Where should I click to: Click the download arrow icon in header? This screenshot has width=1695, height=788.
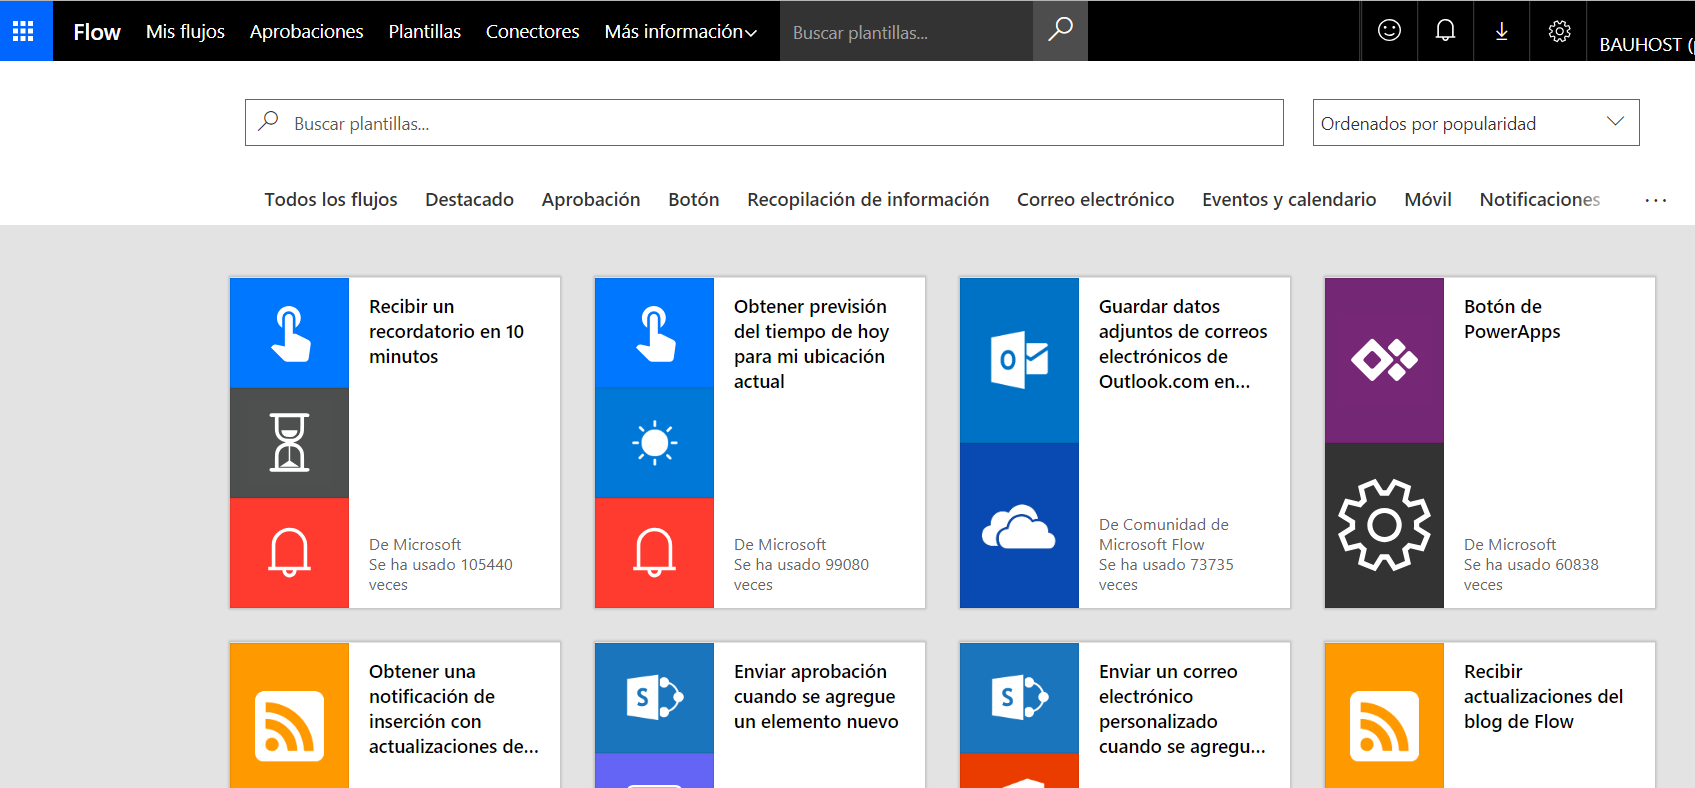[x=1501, y=31]
